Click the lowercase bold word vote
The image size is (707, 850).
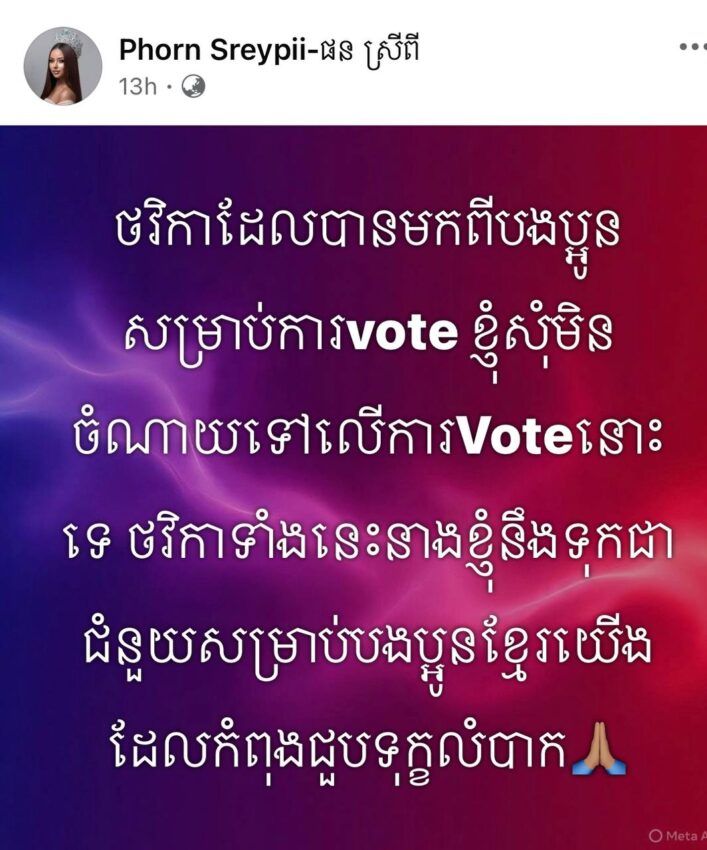point(402,332)
